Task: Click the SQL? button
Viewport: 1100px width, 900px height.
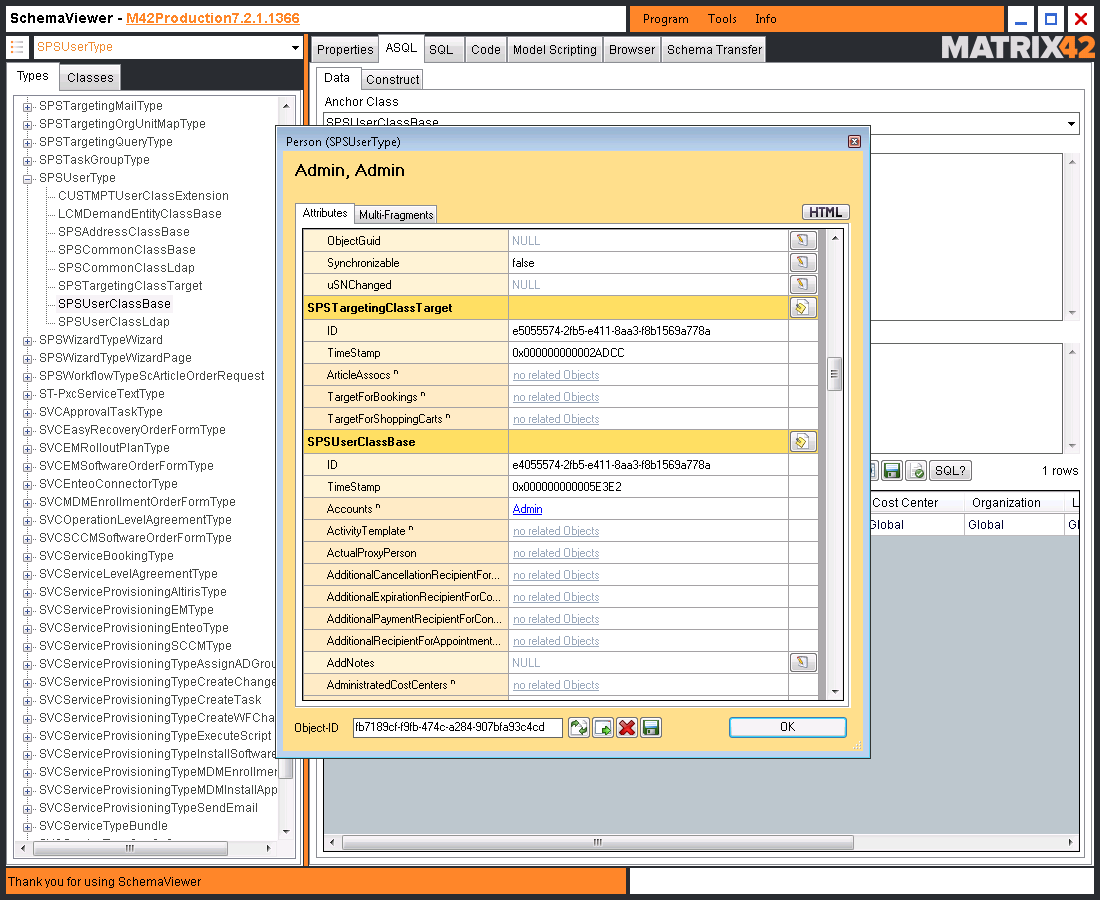Action: click(x=950, y=471)
